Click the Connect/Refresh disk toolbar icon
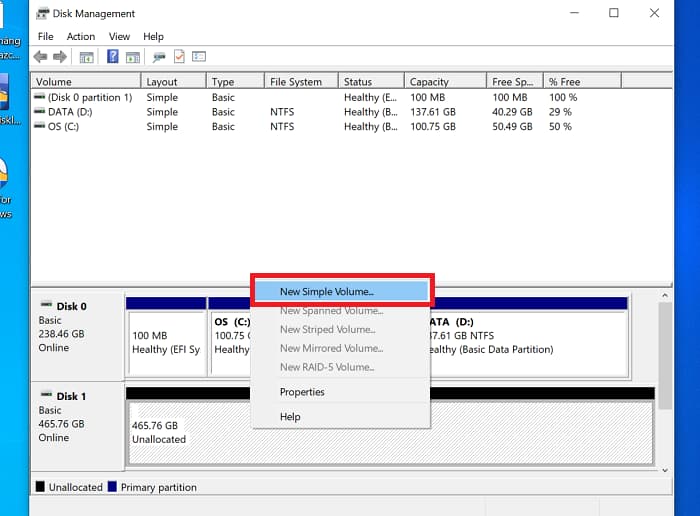This screenshot has width=700, height=516. (x=159, y=57)
